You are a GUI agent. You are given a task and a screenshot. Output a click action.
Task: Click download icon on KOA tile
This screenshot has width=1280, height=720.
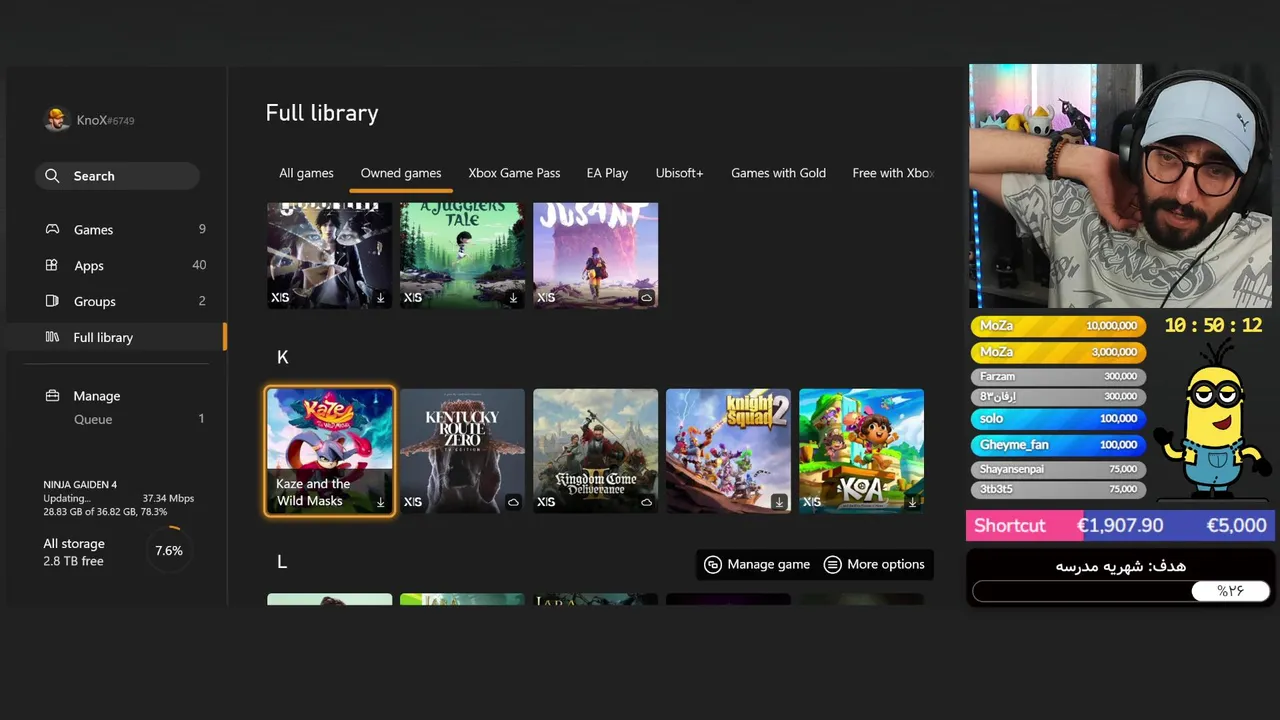click(x=912, y=502)
